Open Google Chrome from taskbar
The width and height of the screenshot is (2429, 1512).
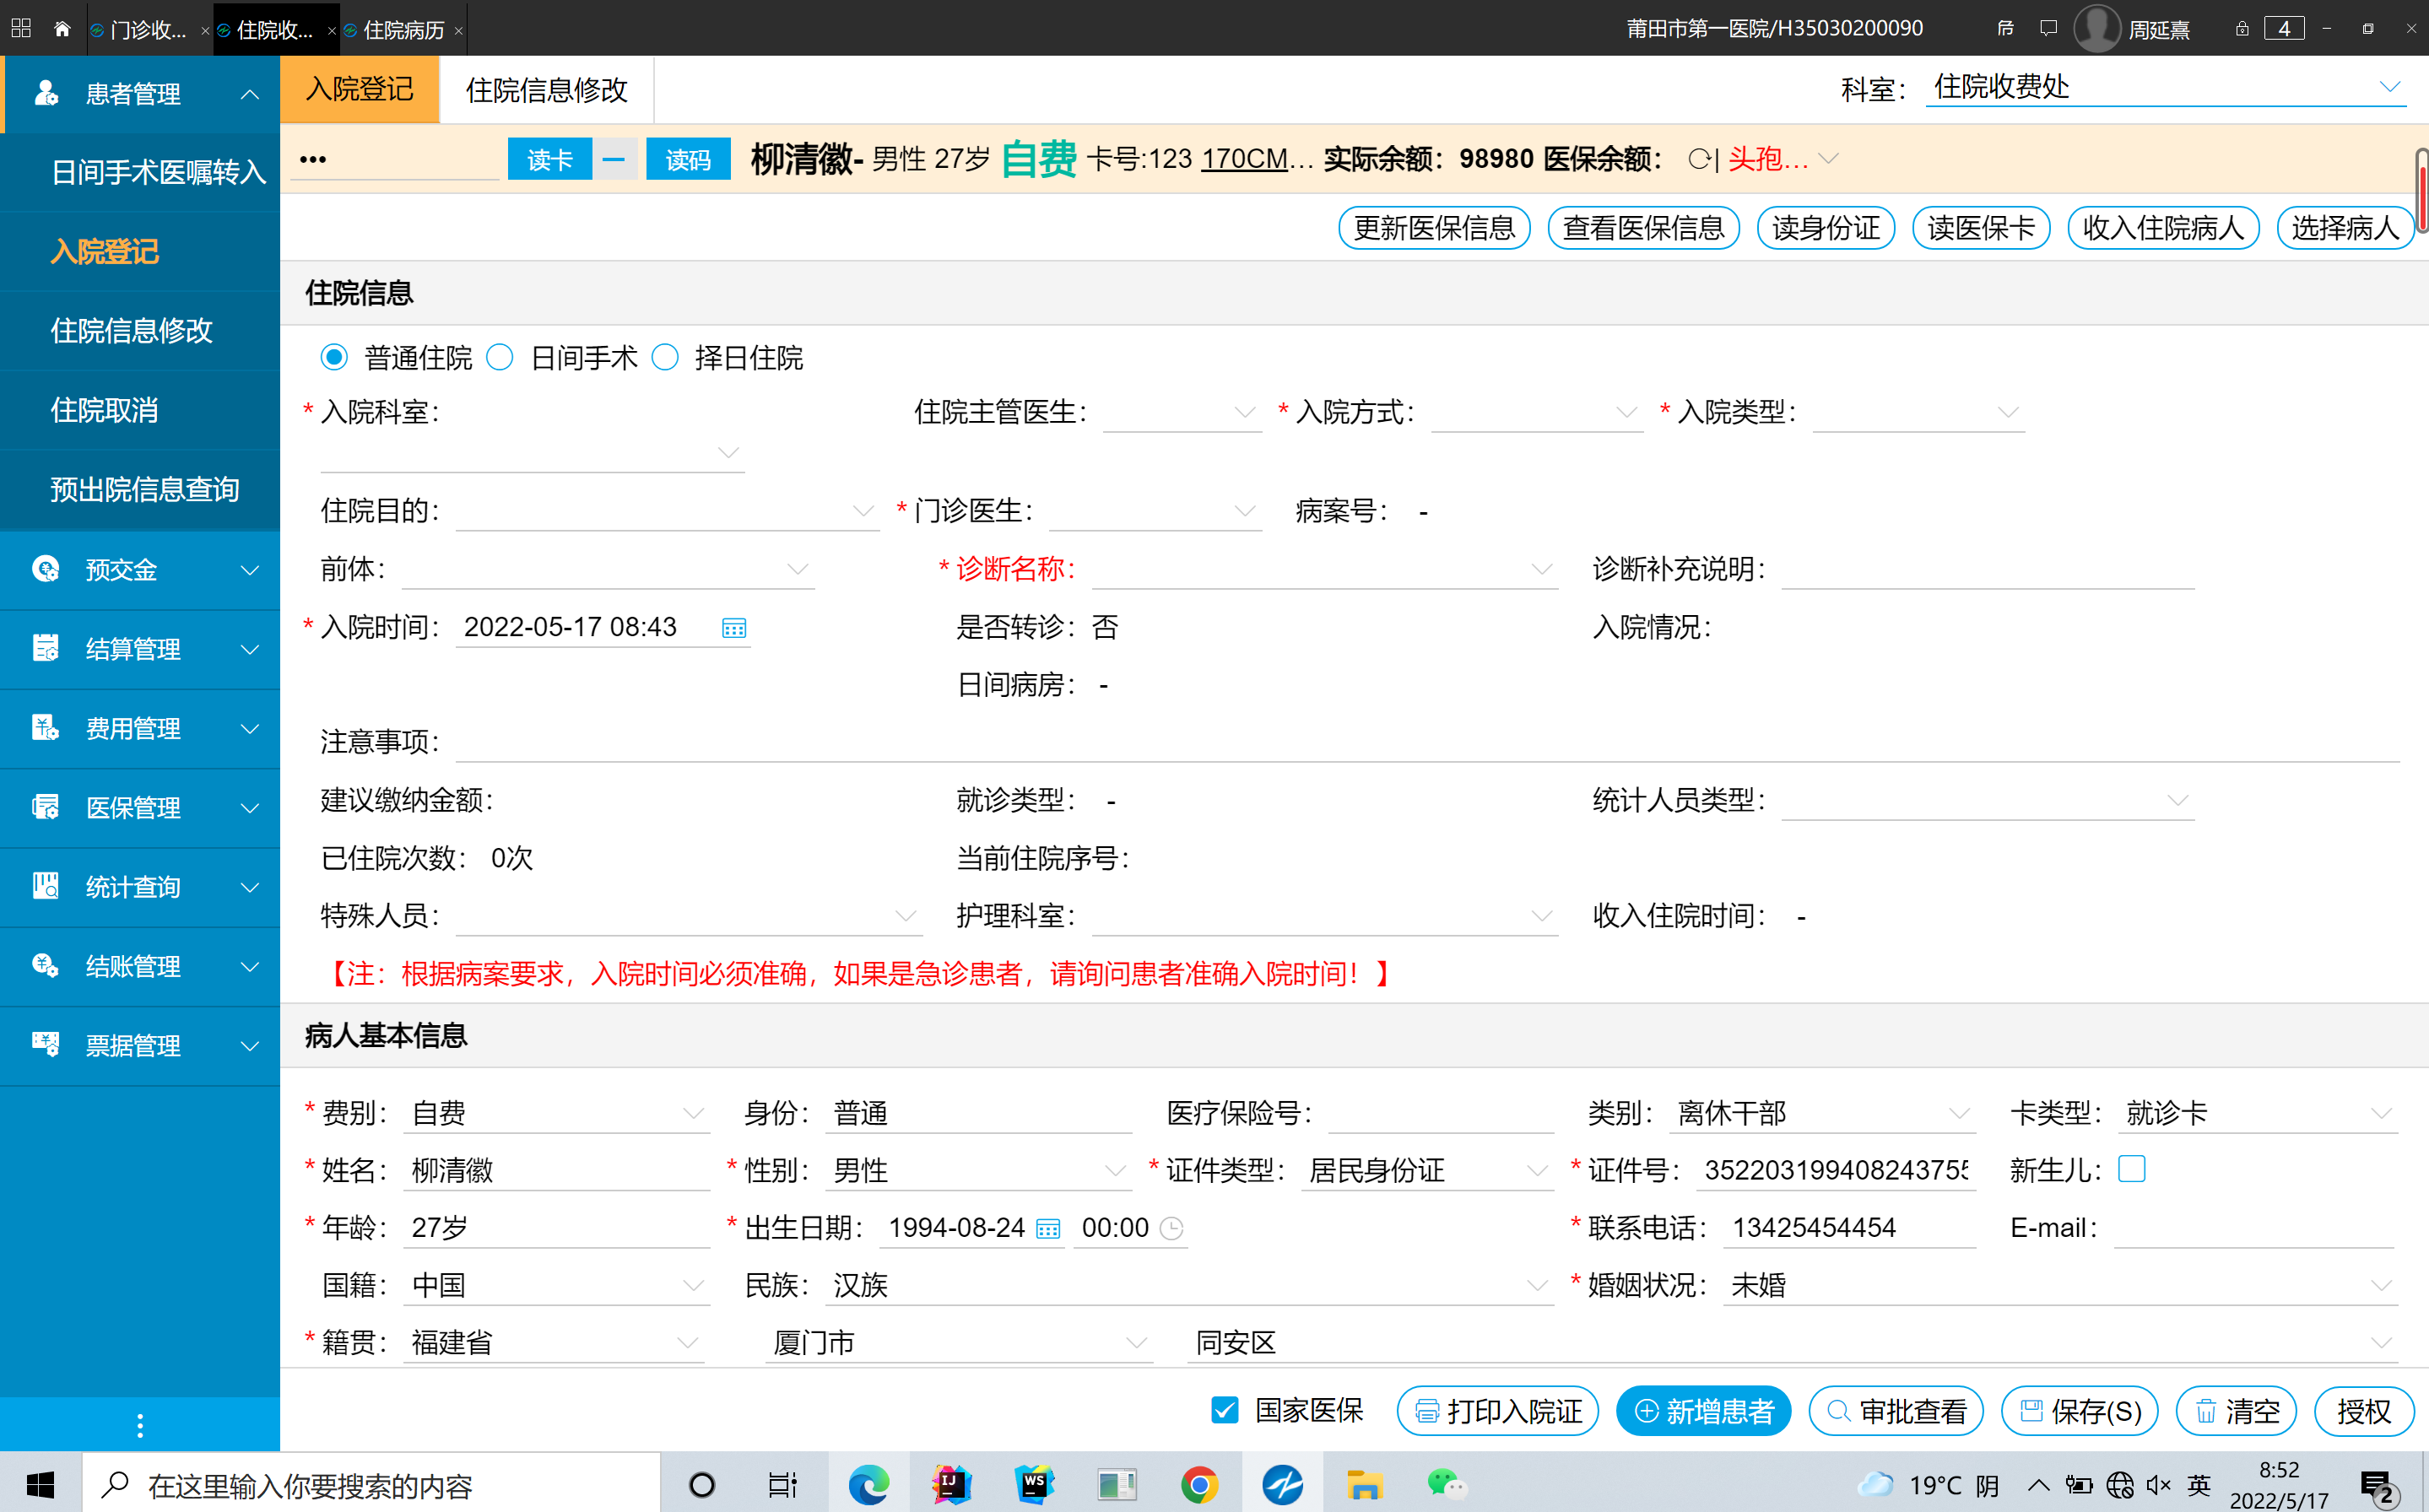point(1199,1485)
